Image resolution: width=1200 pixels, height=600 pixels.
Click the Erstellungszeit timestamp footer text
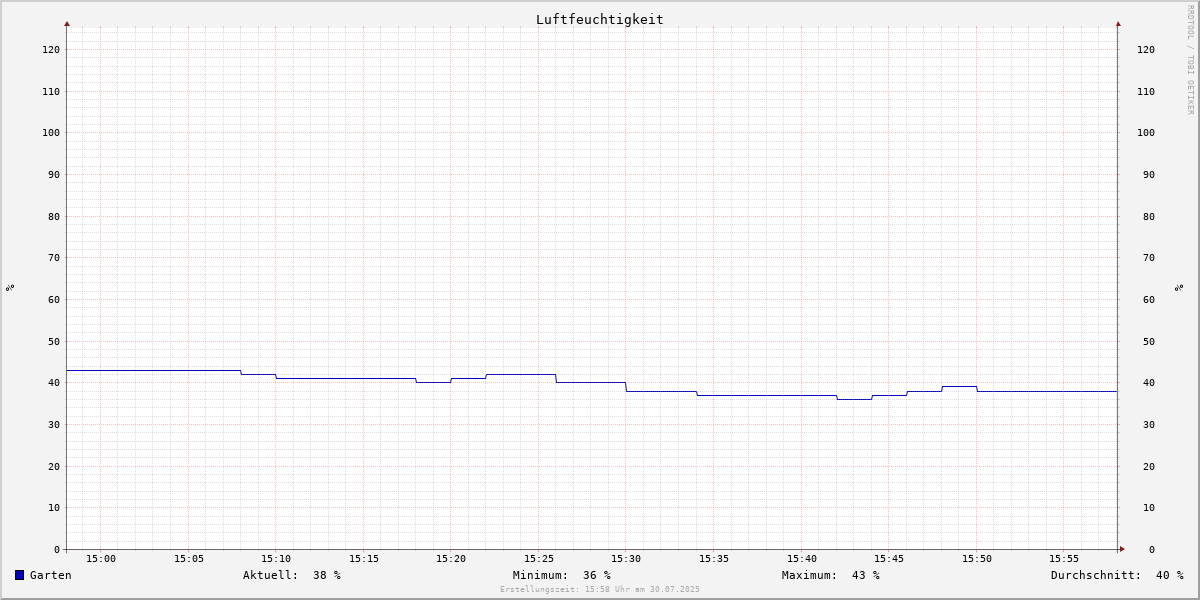[600, 590]
